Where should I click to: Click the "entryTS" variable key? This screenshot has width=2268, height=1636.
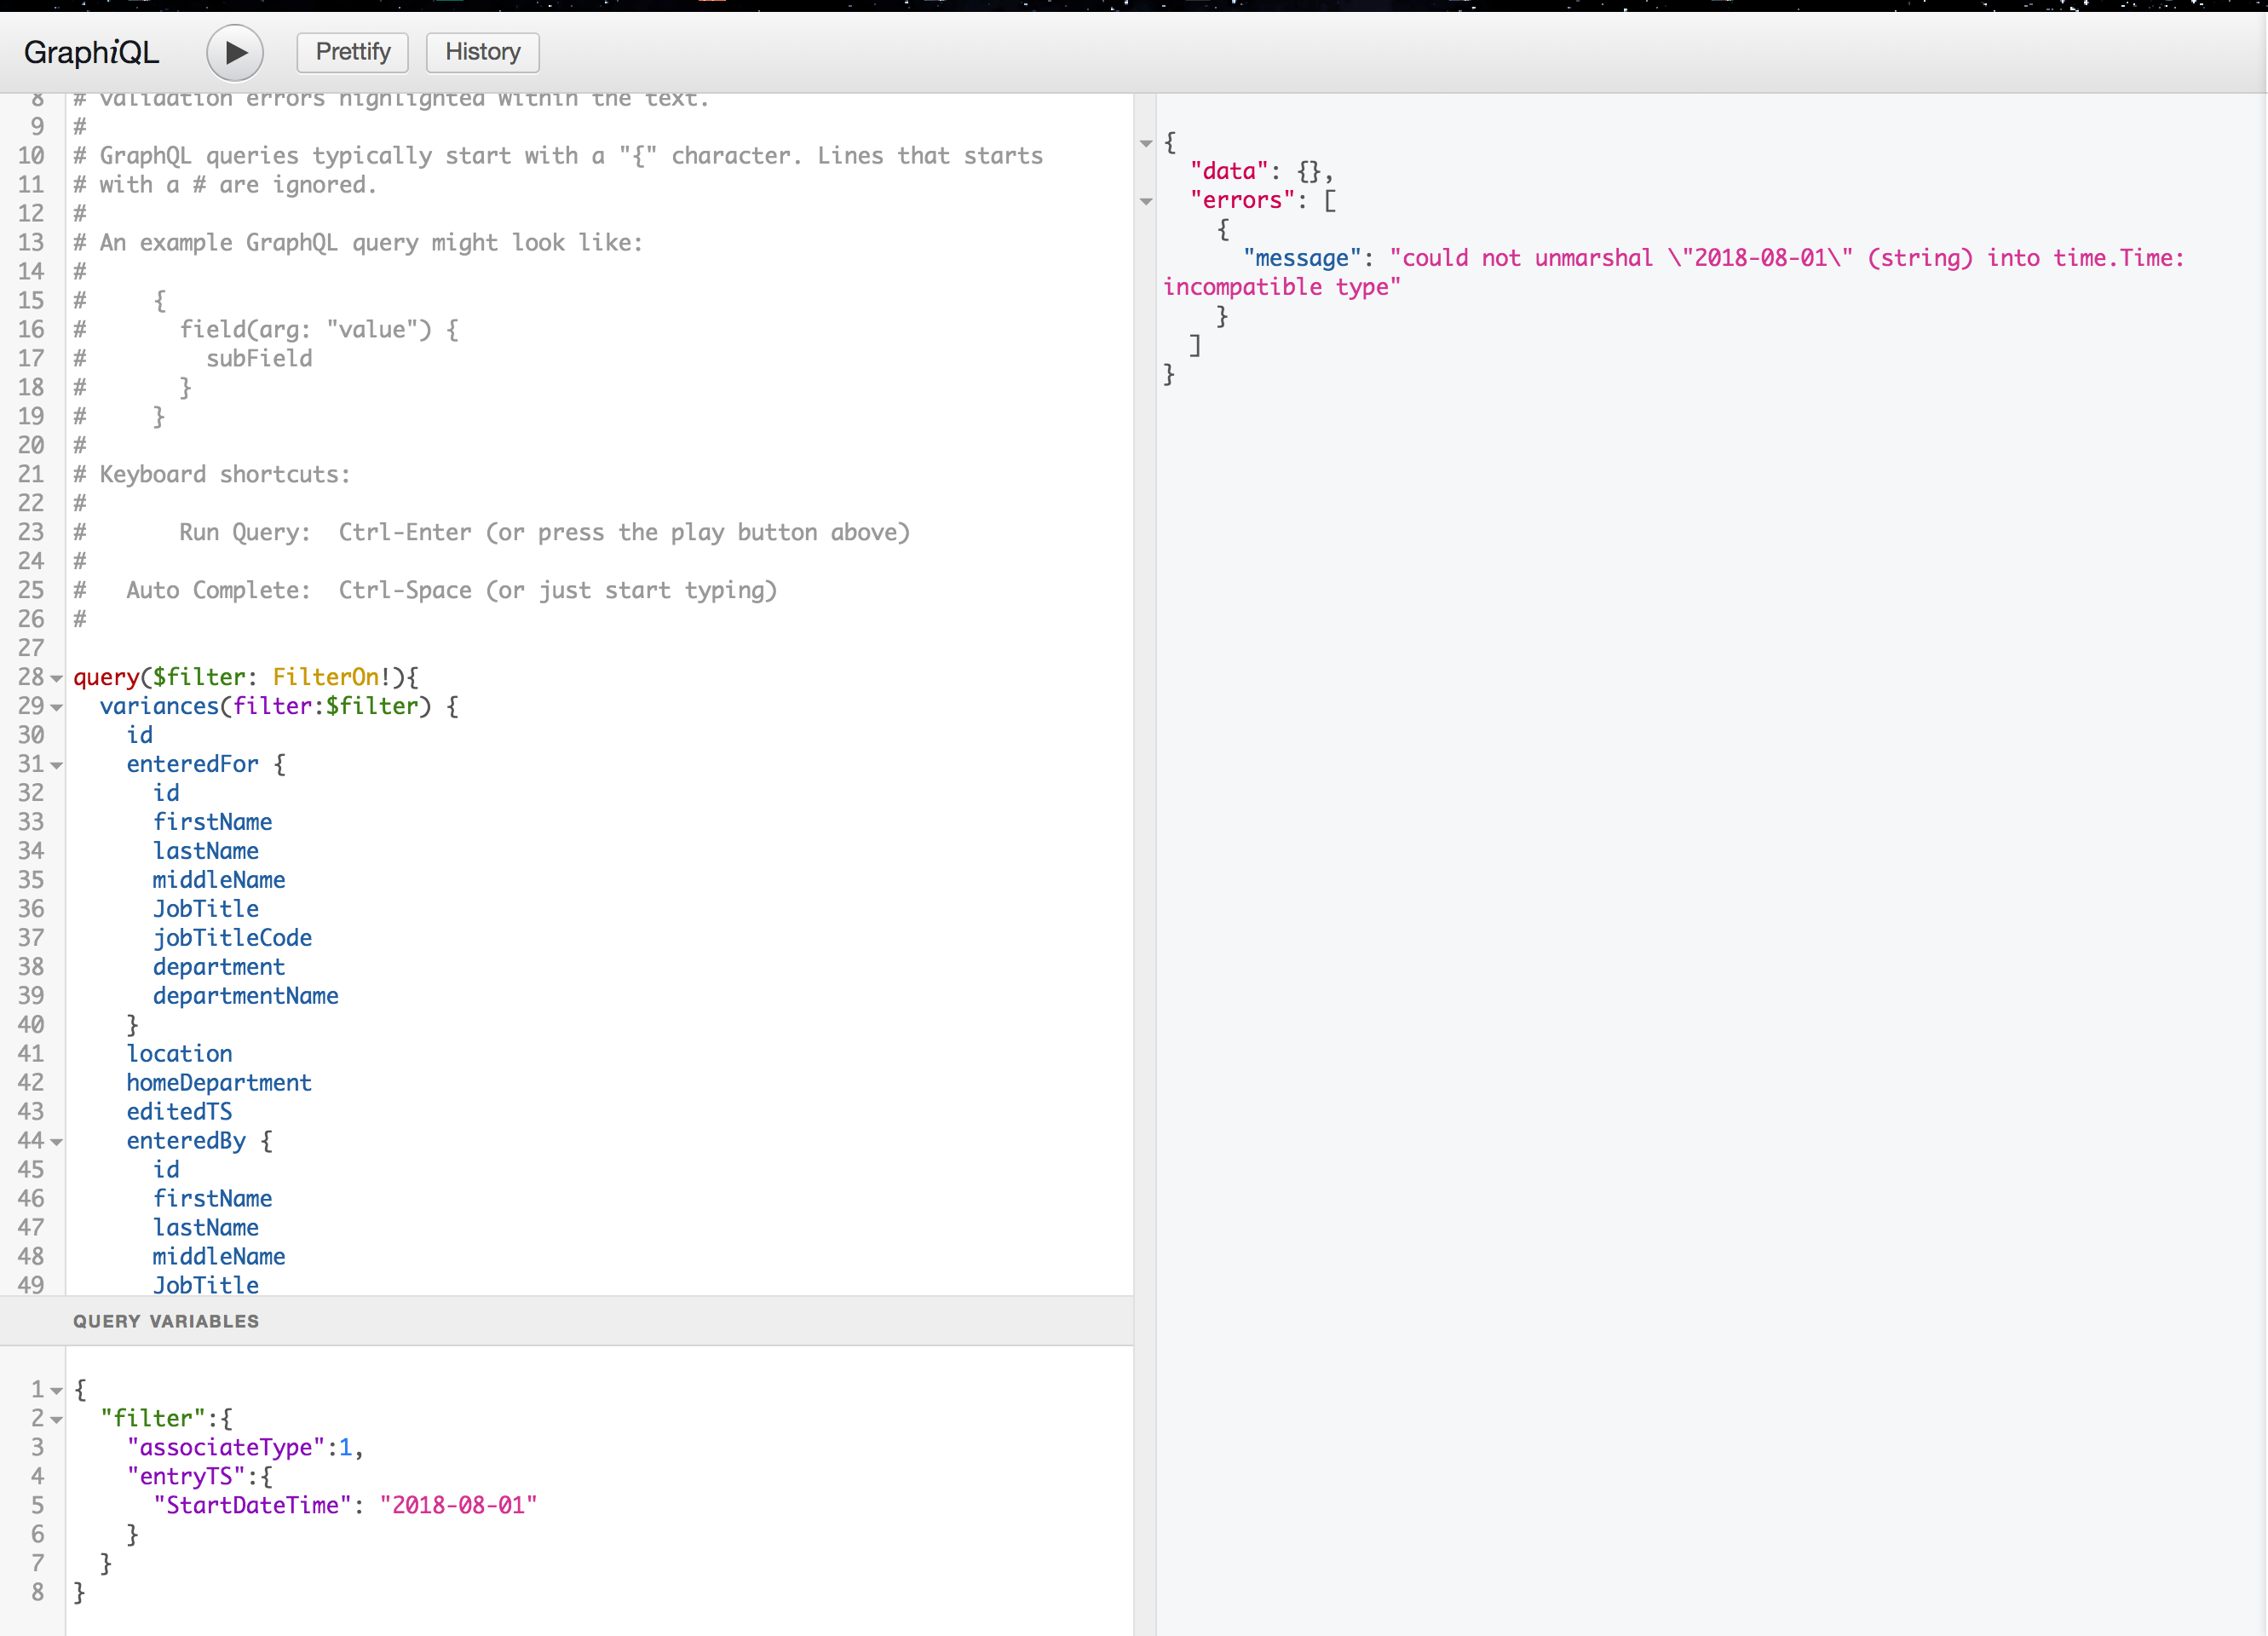186,1477
